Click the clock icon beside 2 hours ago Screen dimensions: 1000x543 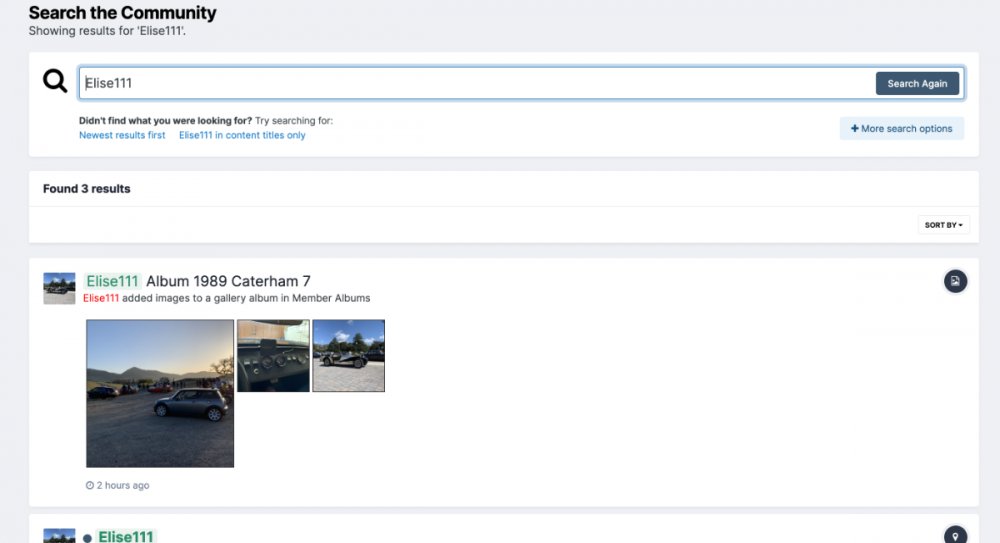click(90, 486)
